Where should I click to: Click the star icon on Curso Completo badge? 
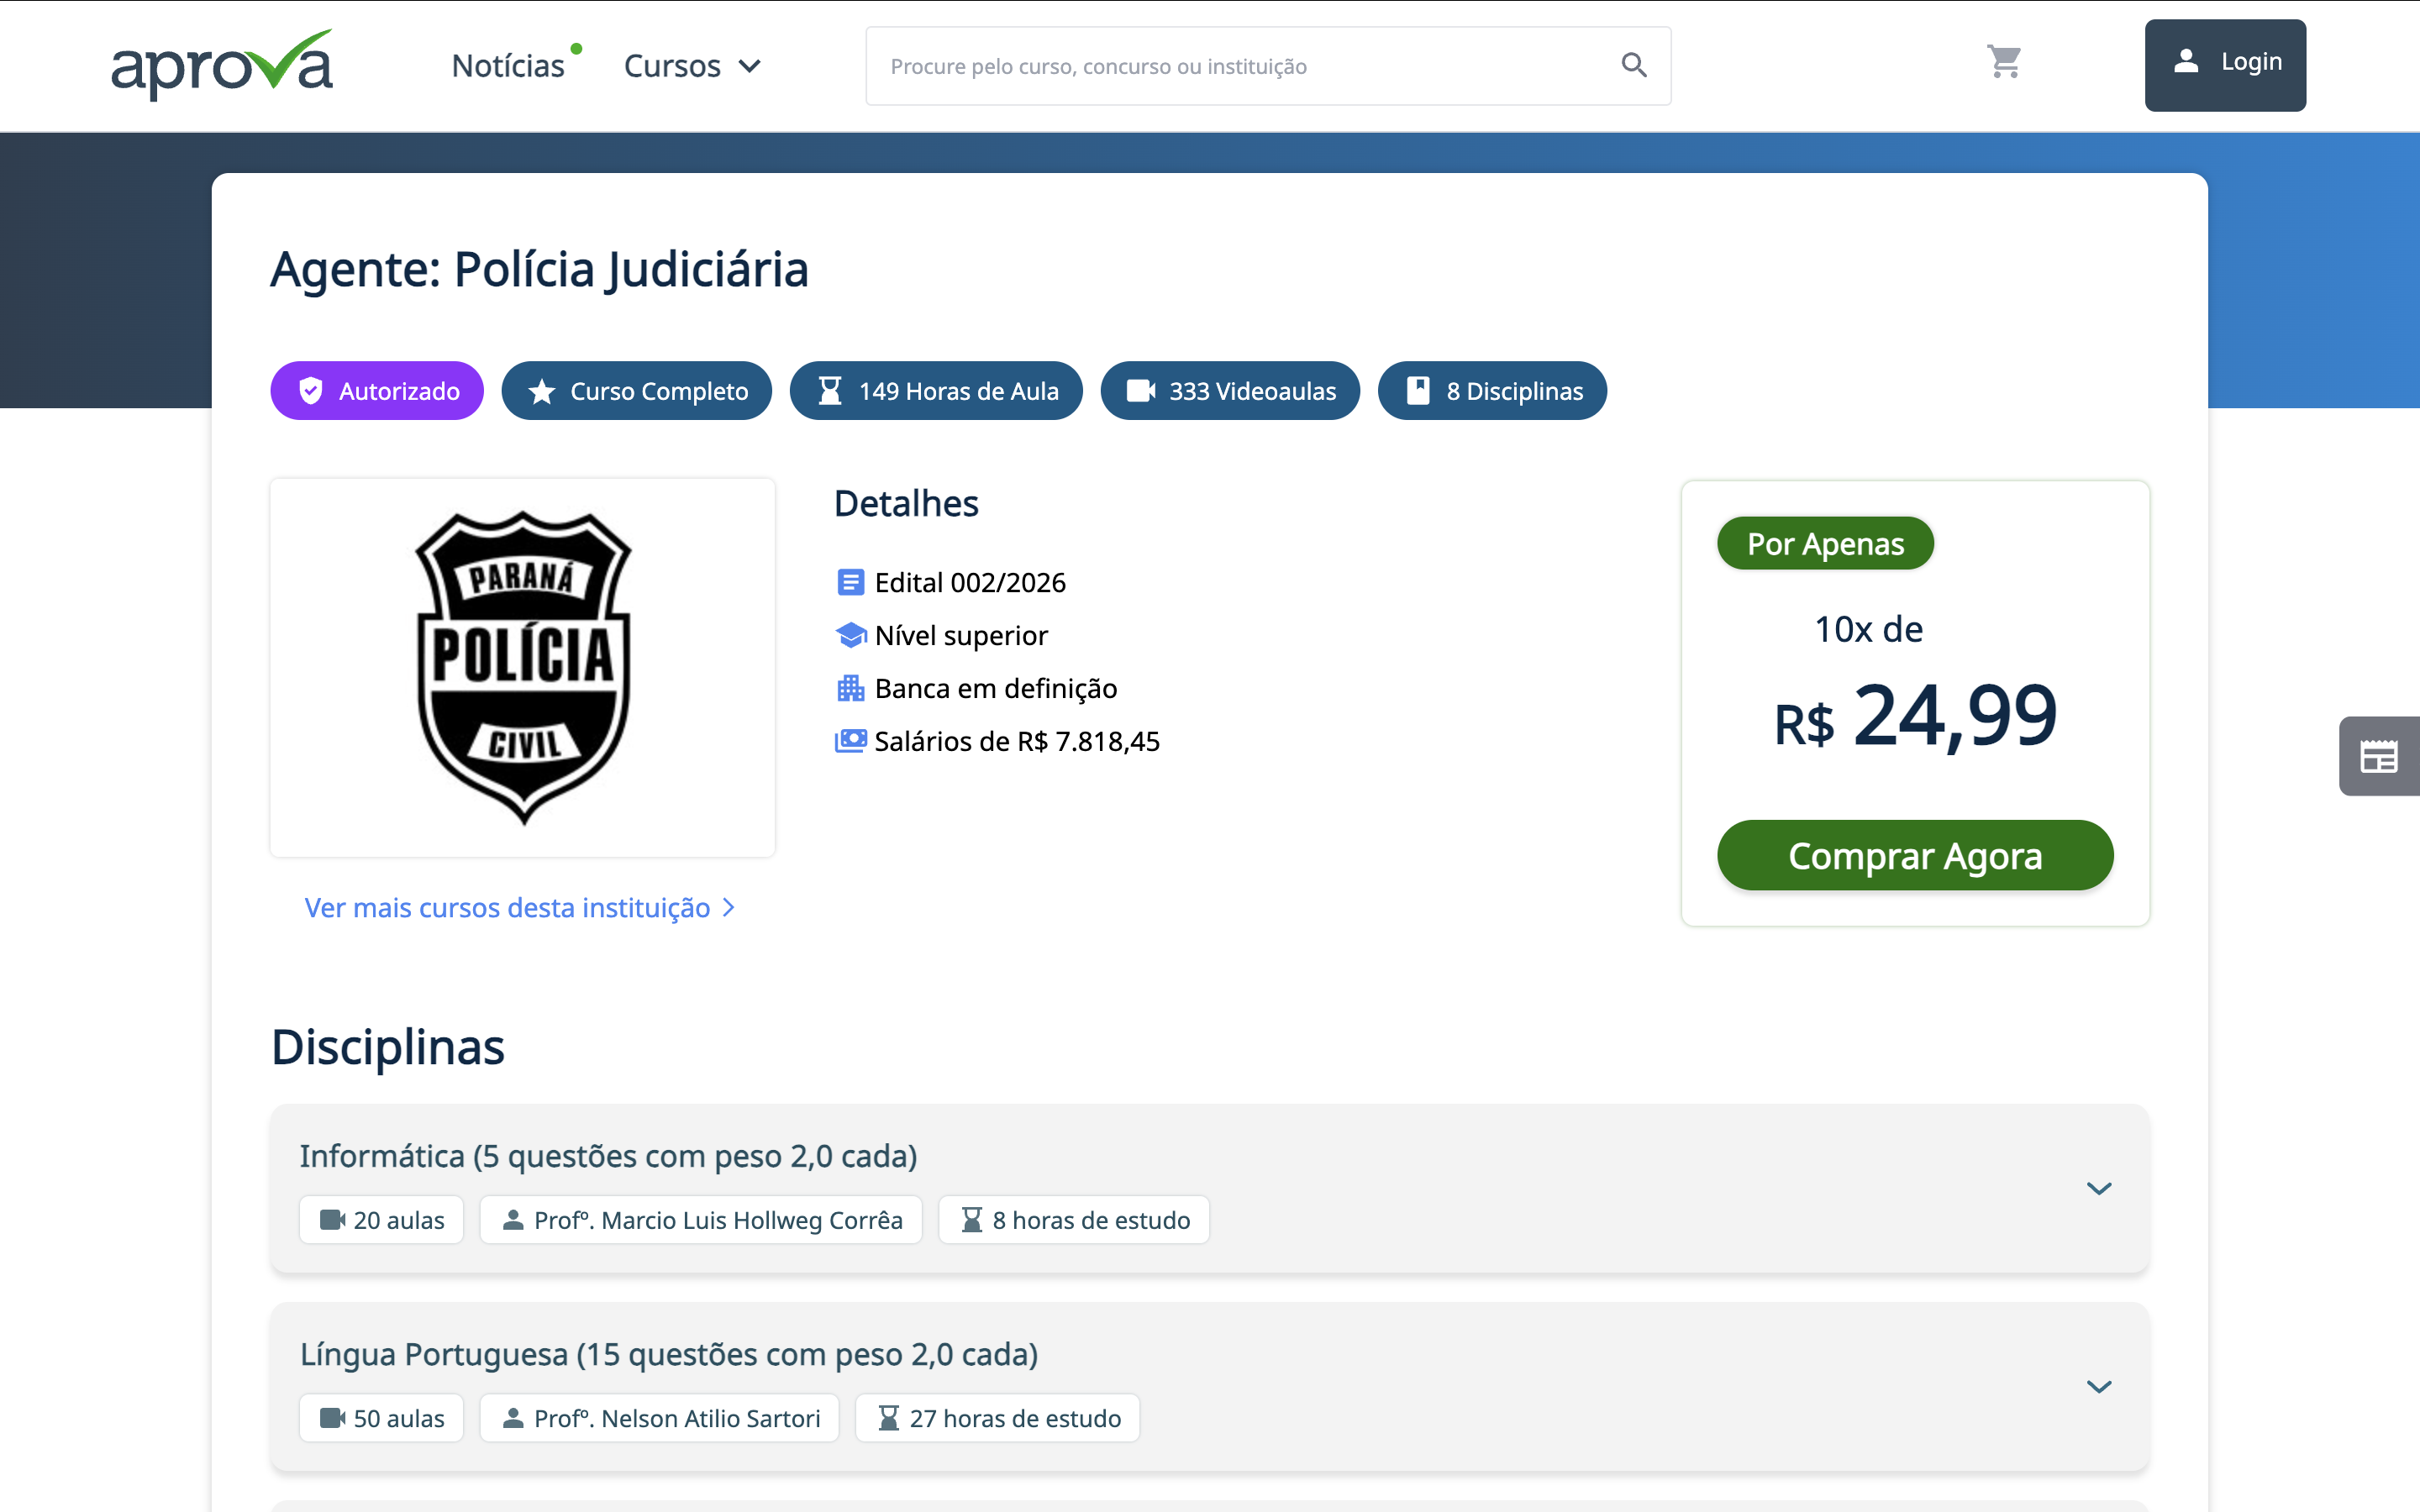tap(542, 390)
